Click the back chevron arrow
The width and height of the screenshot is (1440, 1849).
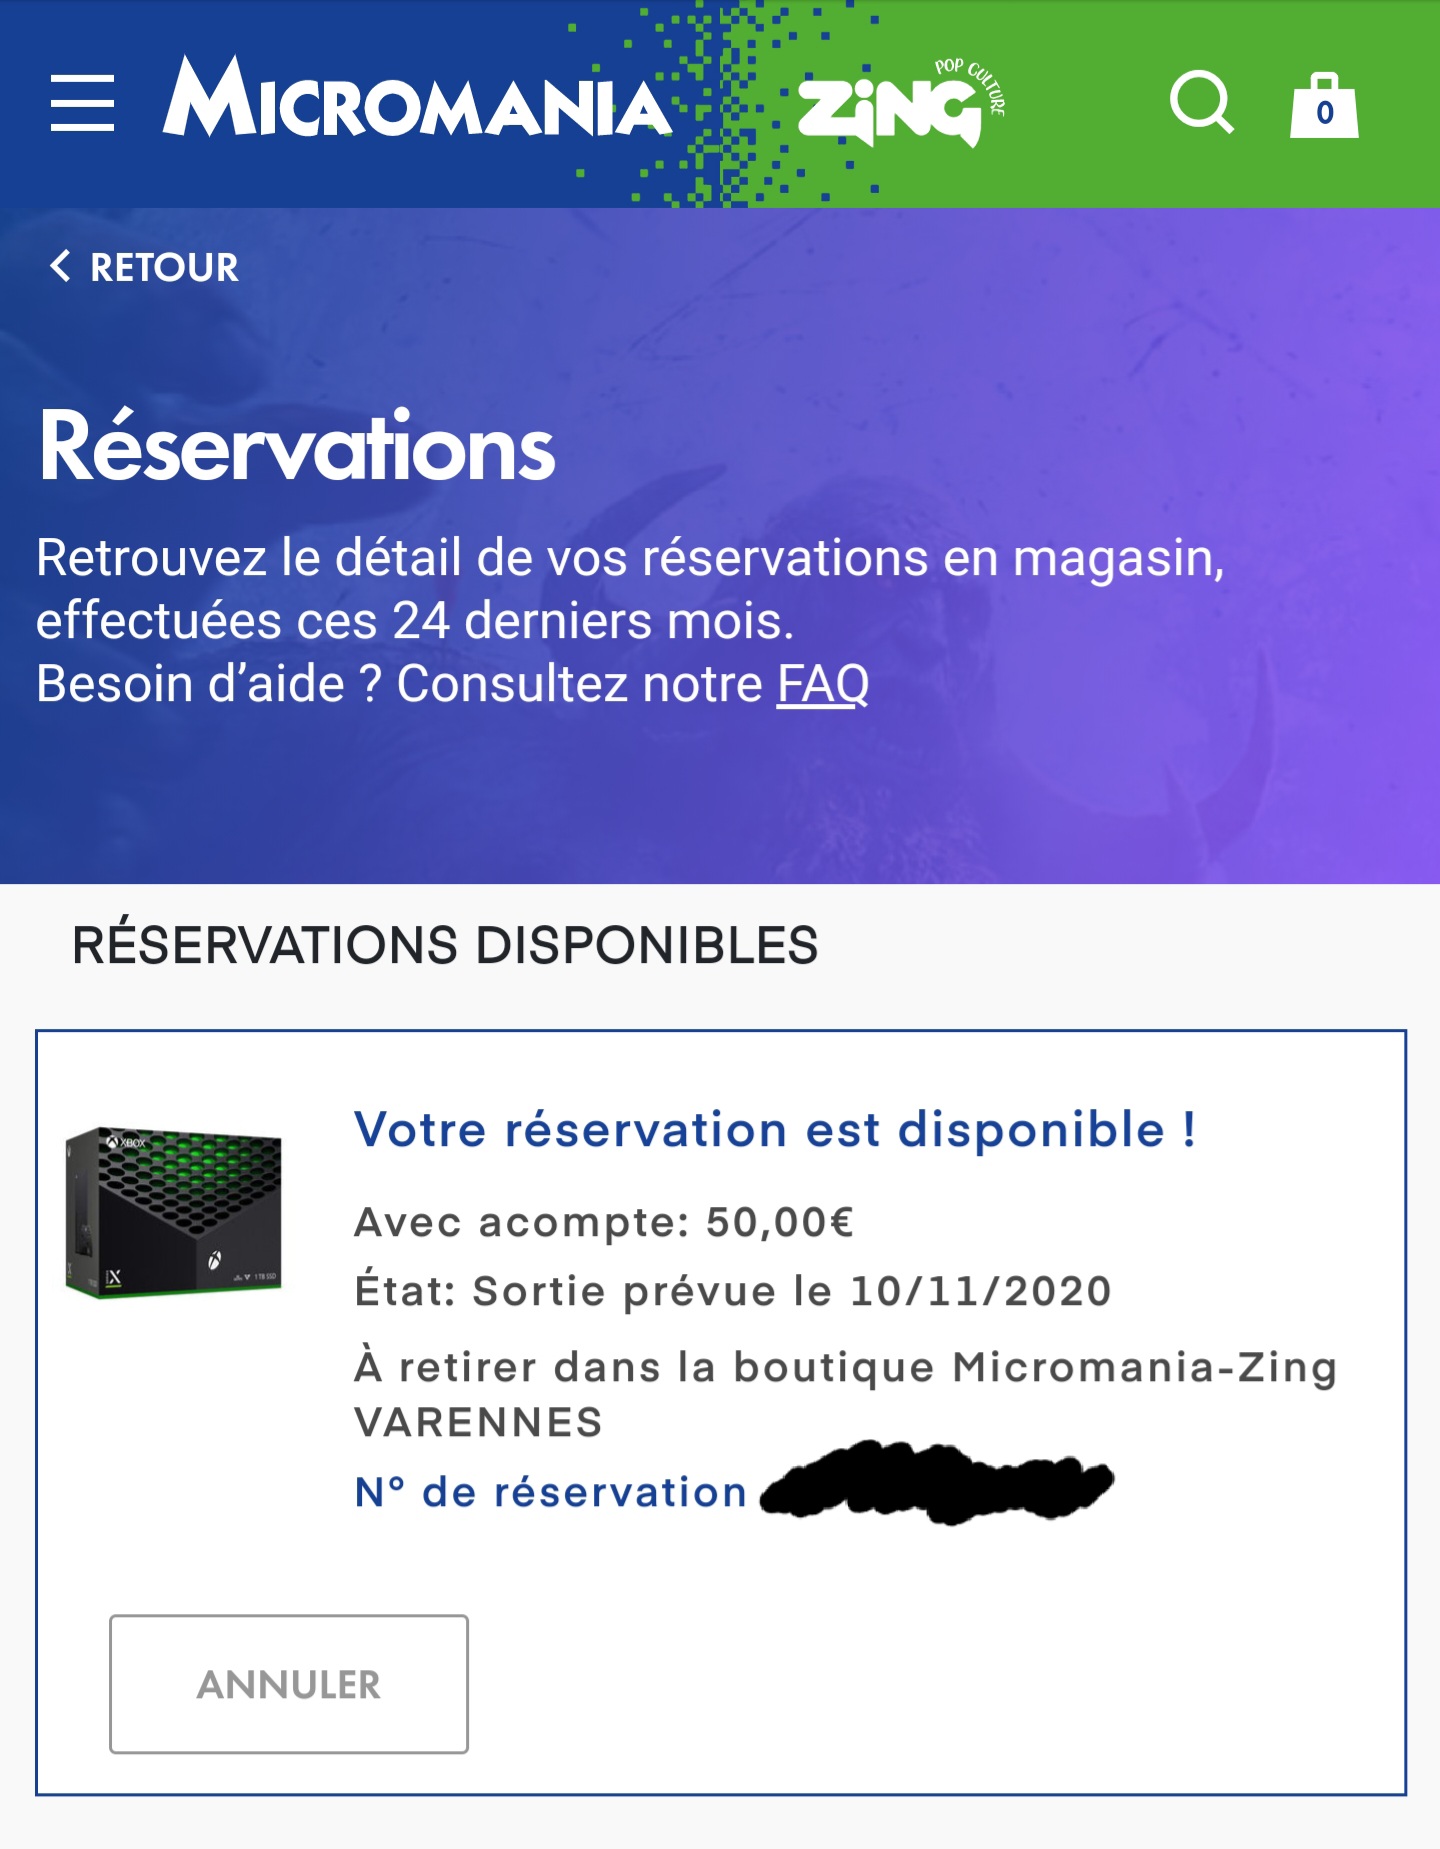(60, 266)
